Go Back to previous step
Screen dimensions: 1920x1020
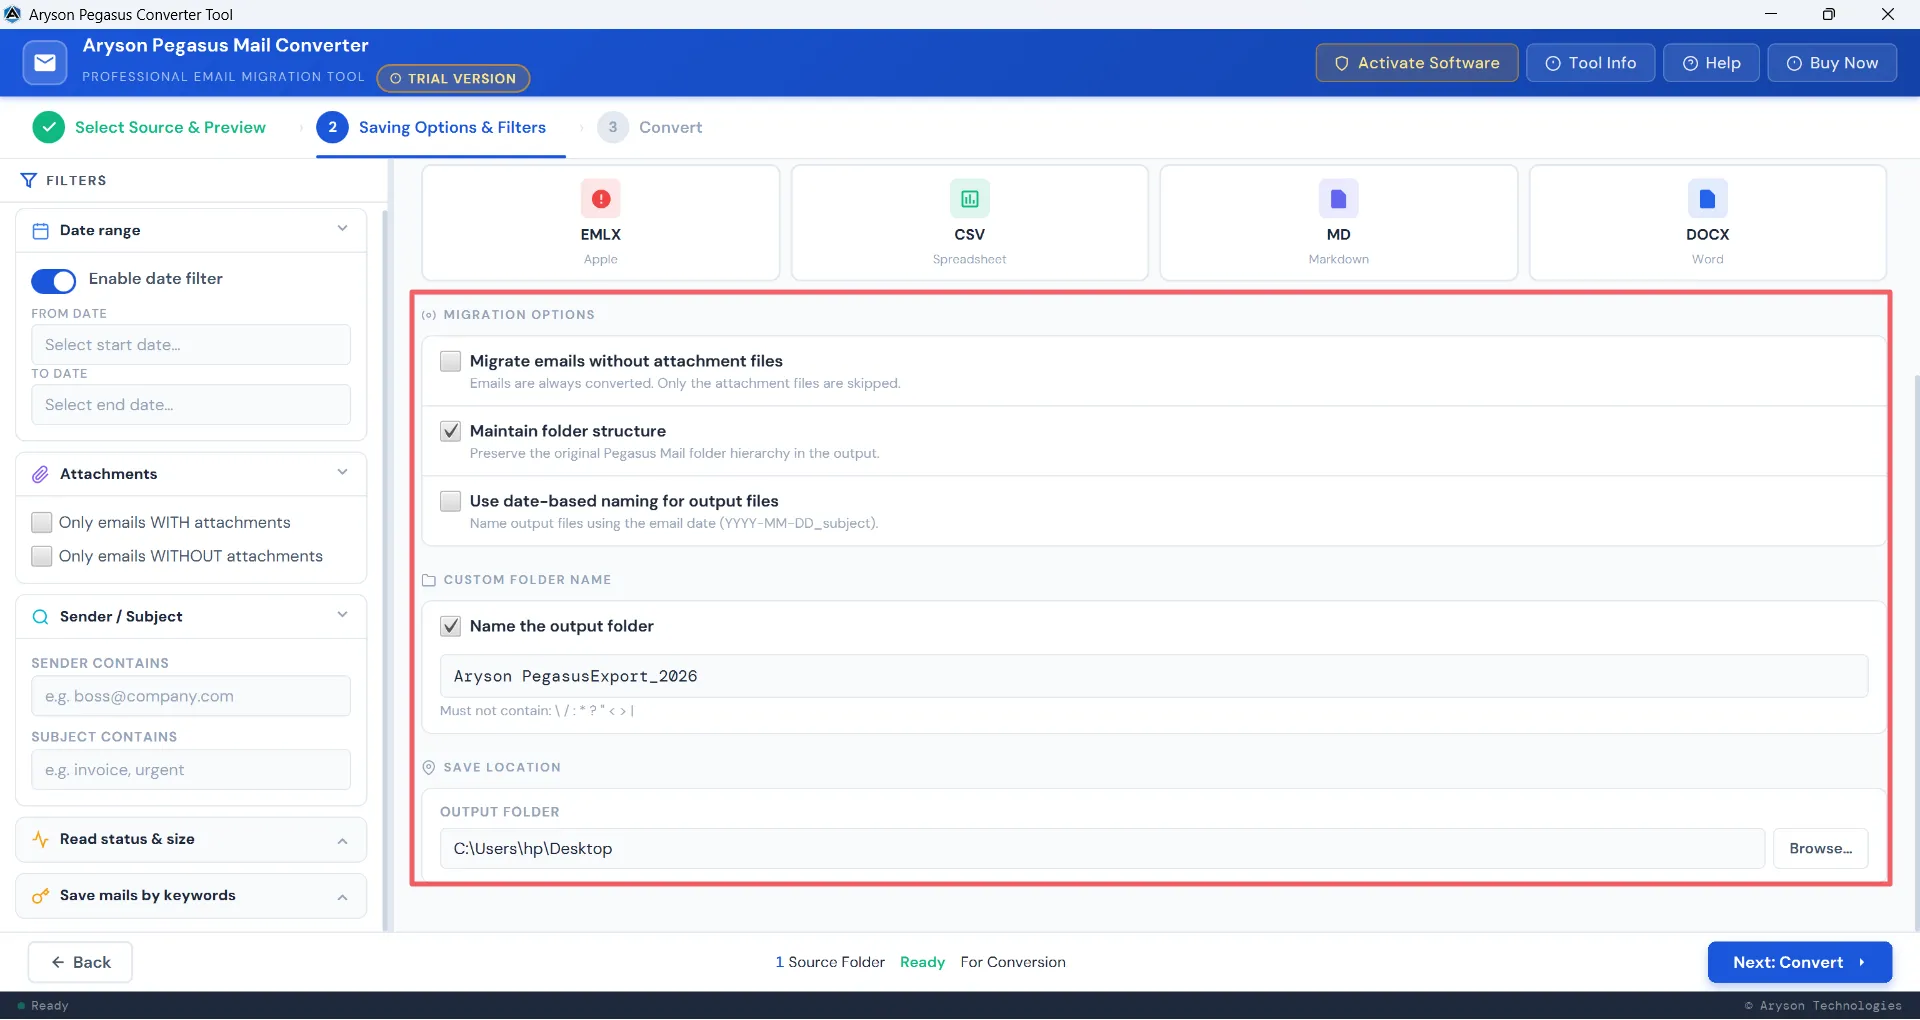[80, 962]
